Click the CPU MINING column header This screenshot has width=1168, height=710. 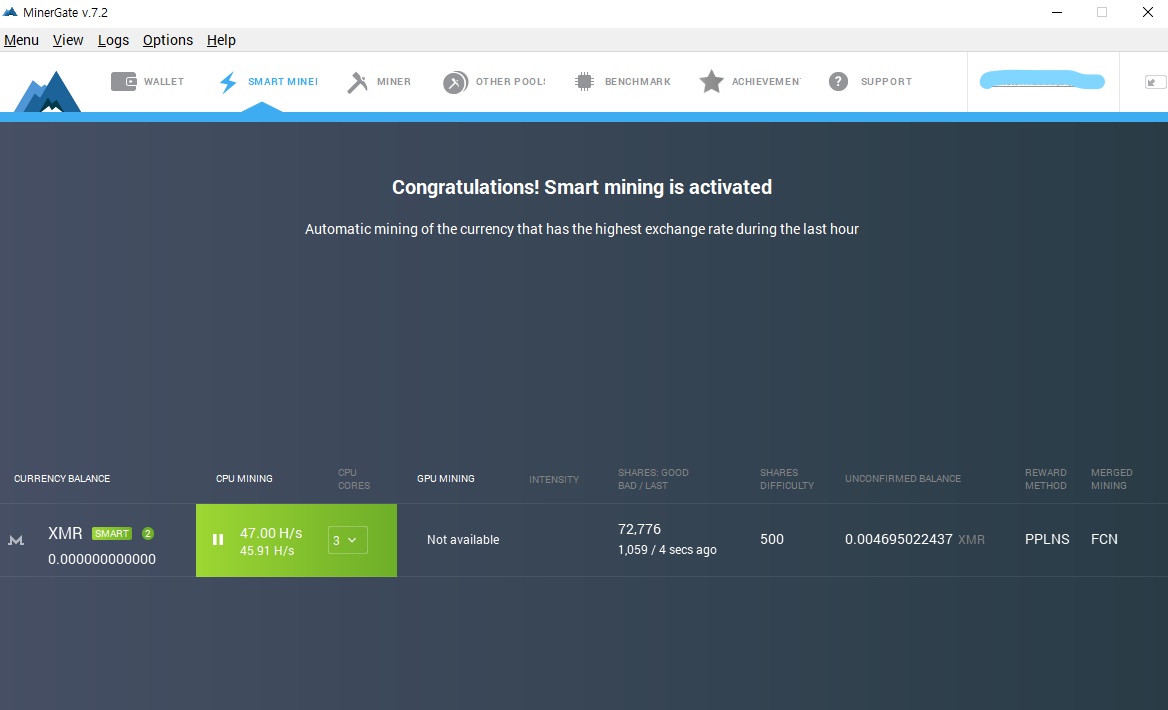click(244, 479)
